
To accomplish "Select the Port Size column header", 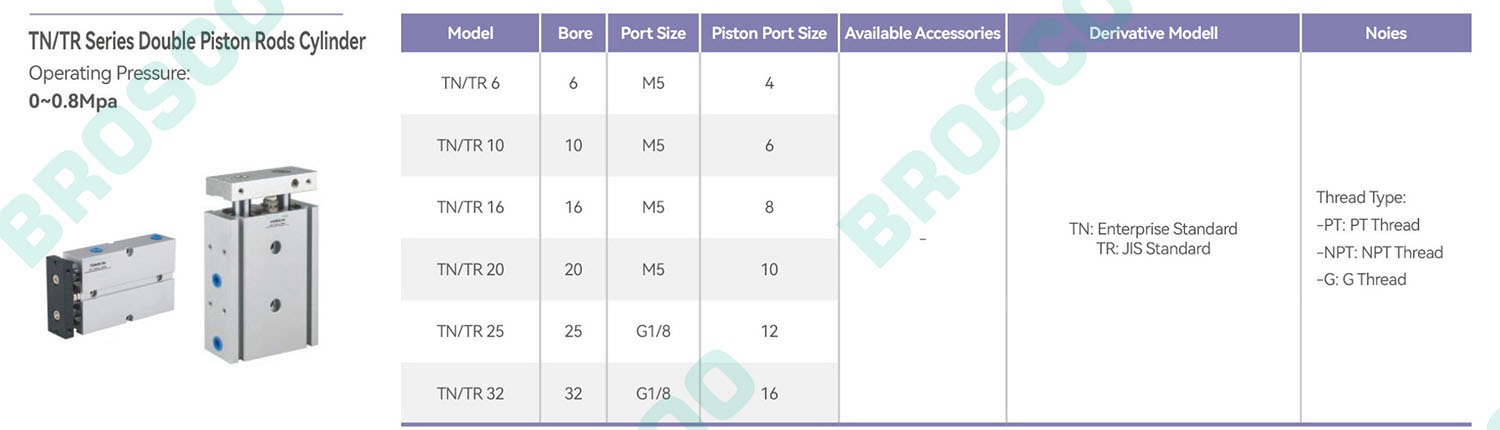I will pos(653,33).
